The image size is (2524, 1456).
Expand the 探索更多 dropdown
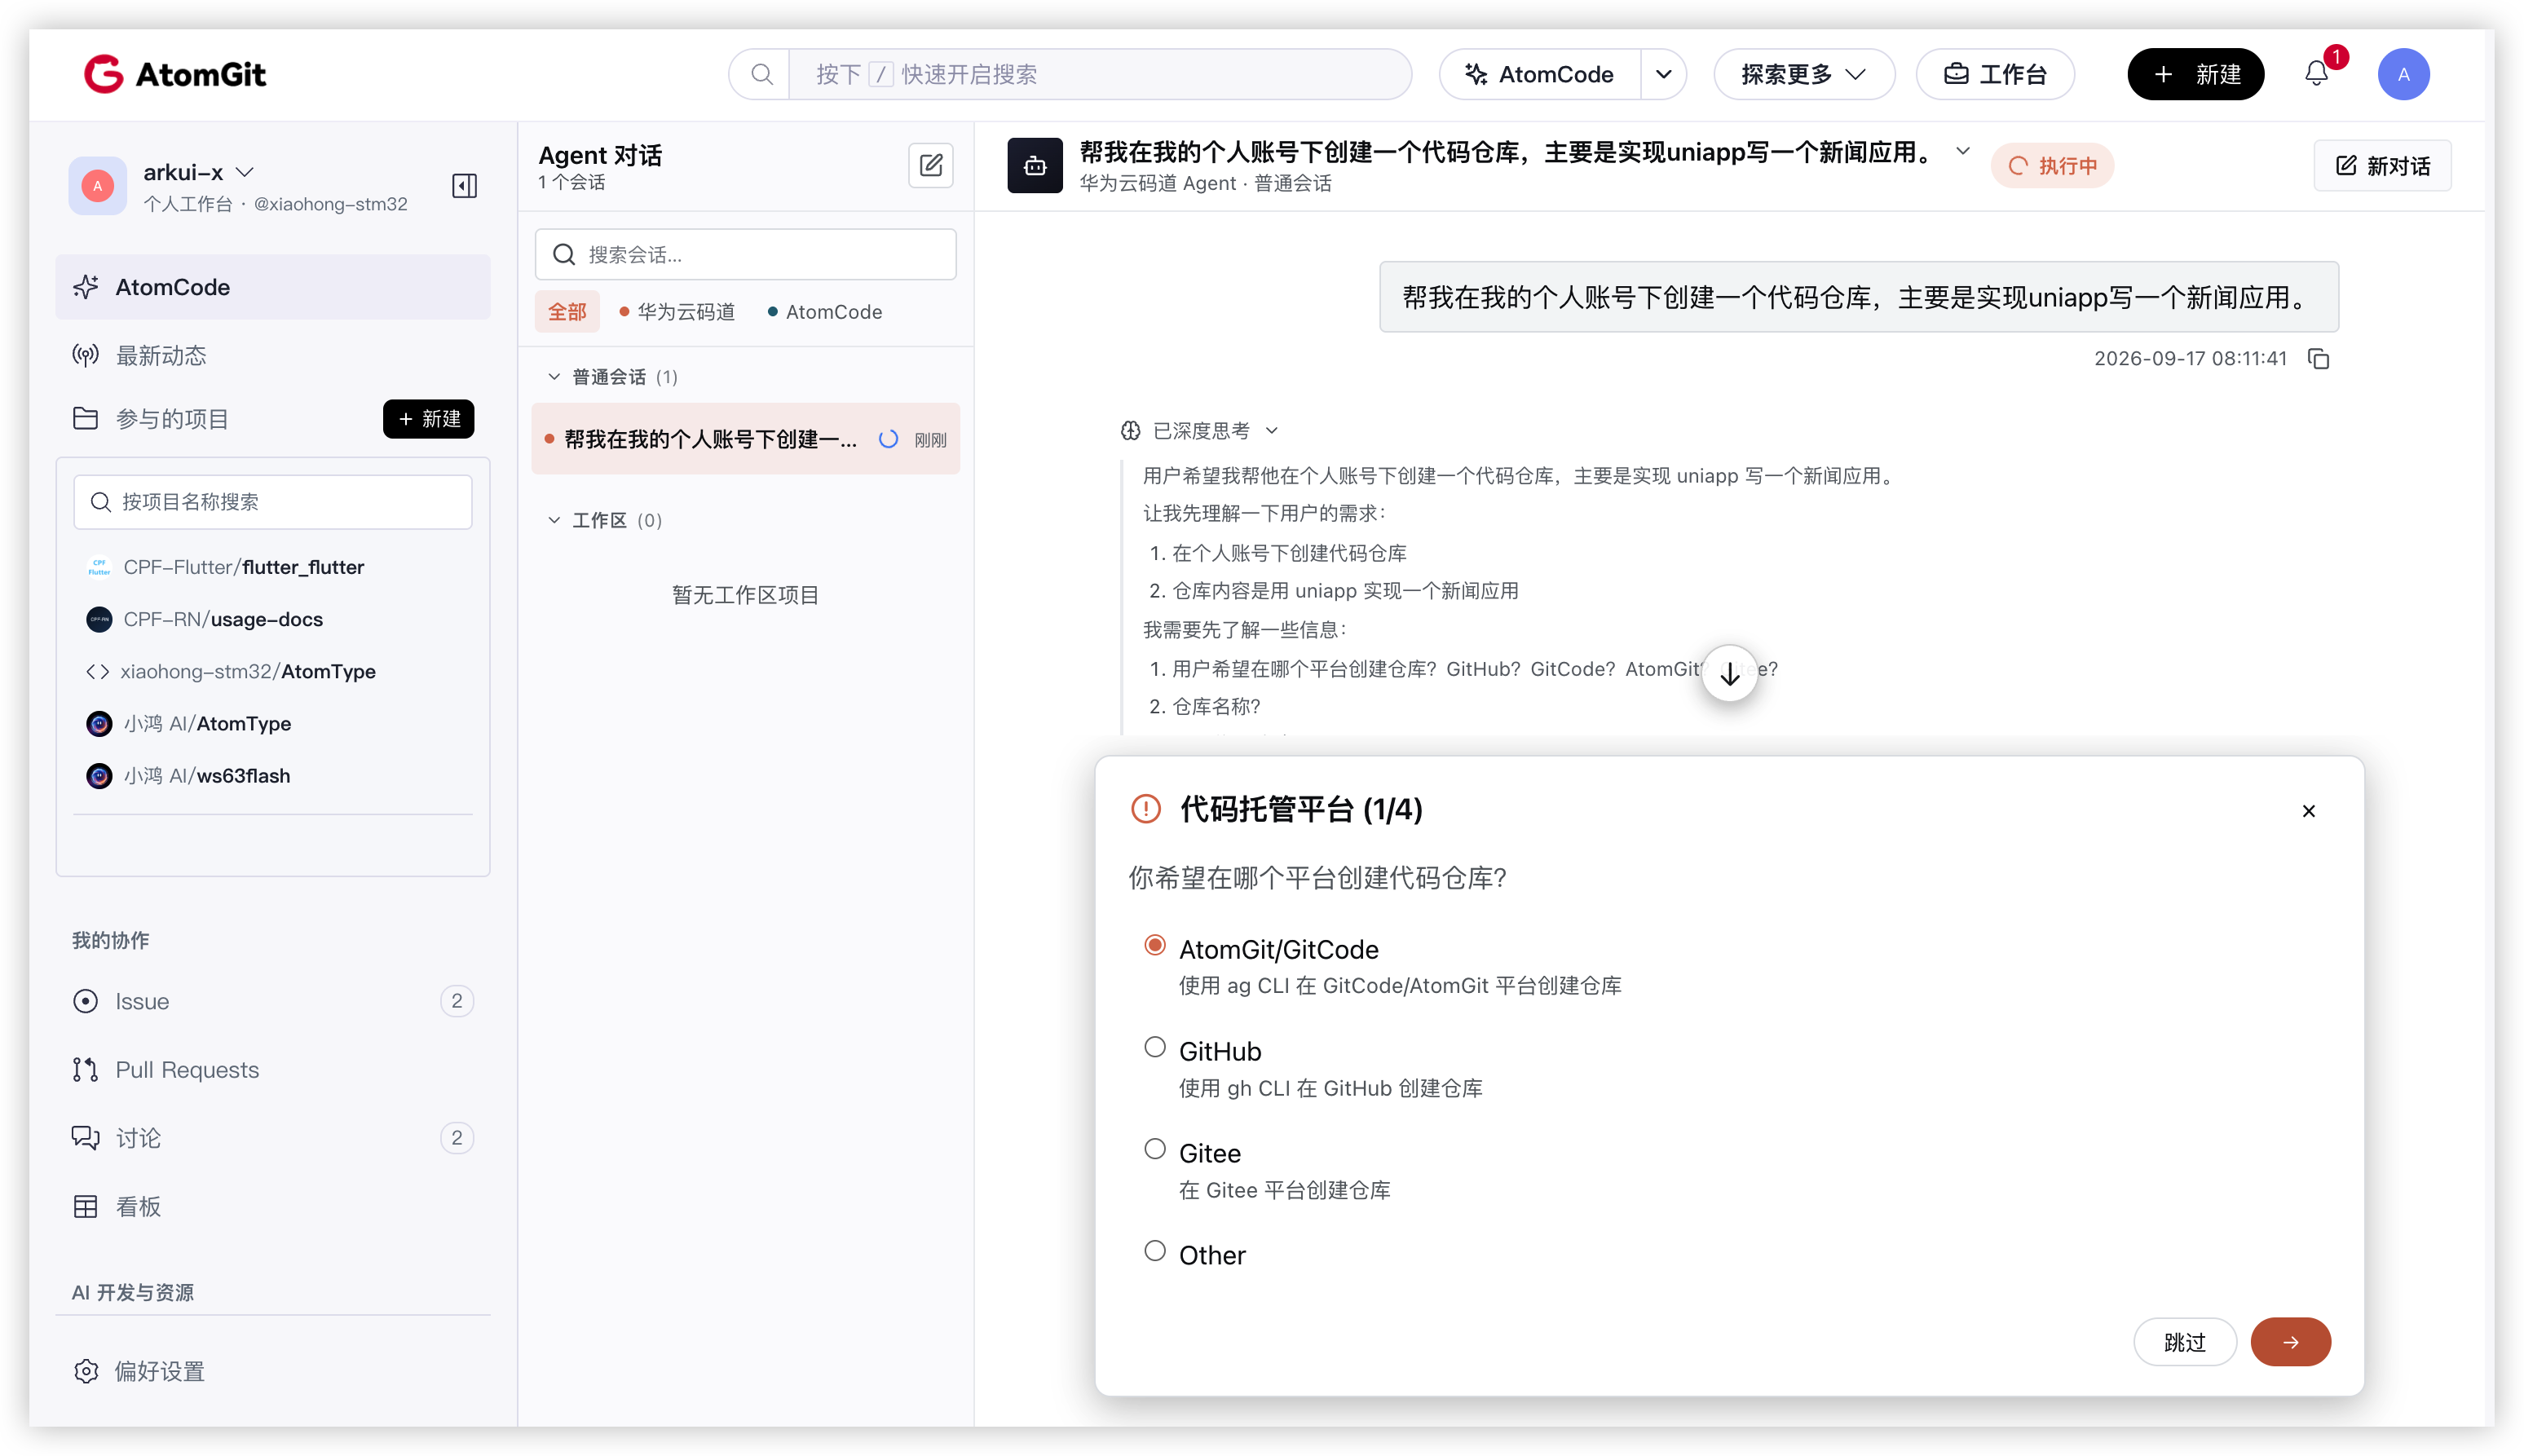click(1803, 74)
